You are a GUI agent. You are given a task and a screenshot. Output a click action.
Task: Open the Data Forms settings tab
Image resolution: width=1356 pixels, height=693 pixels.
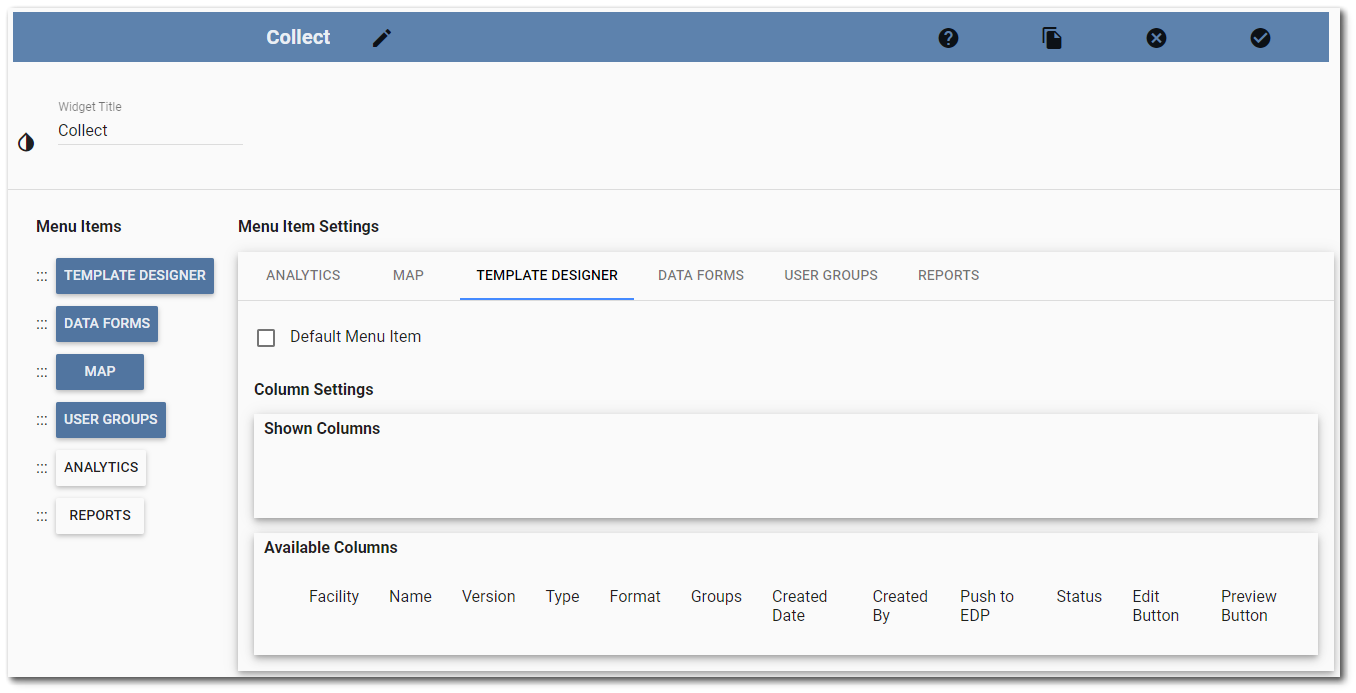pos(700,275)
